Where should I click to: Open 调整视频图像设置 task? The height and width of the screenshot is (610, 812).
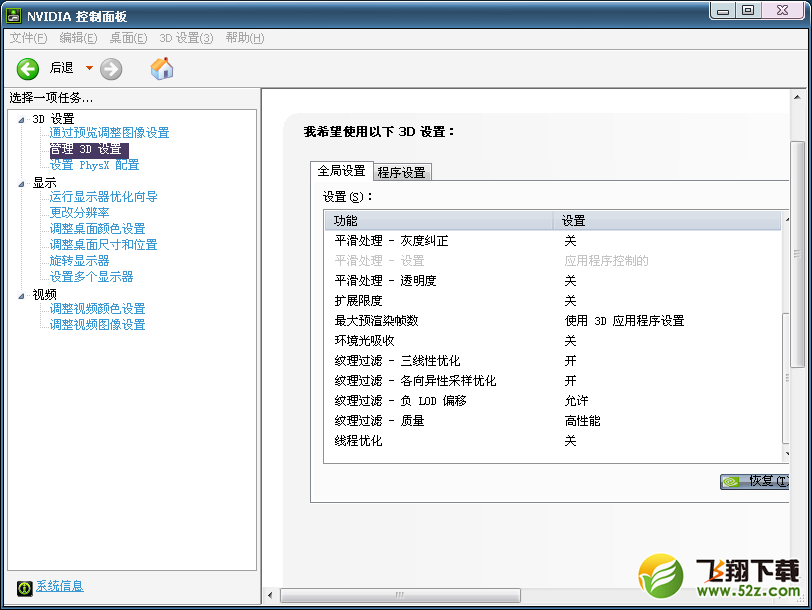tap(97, 325)
